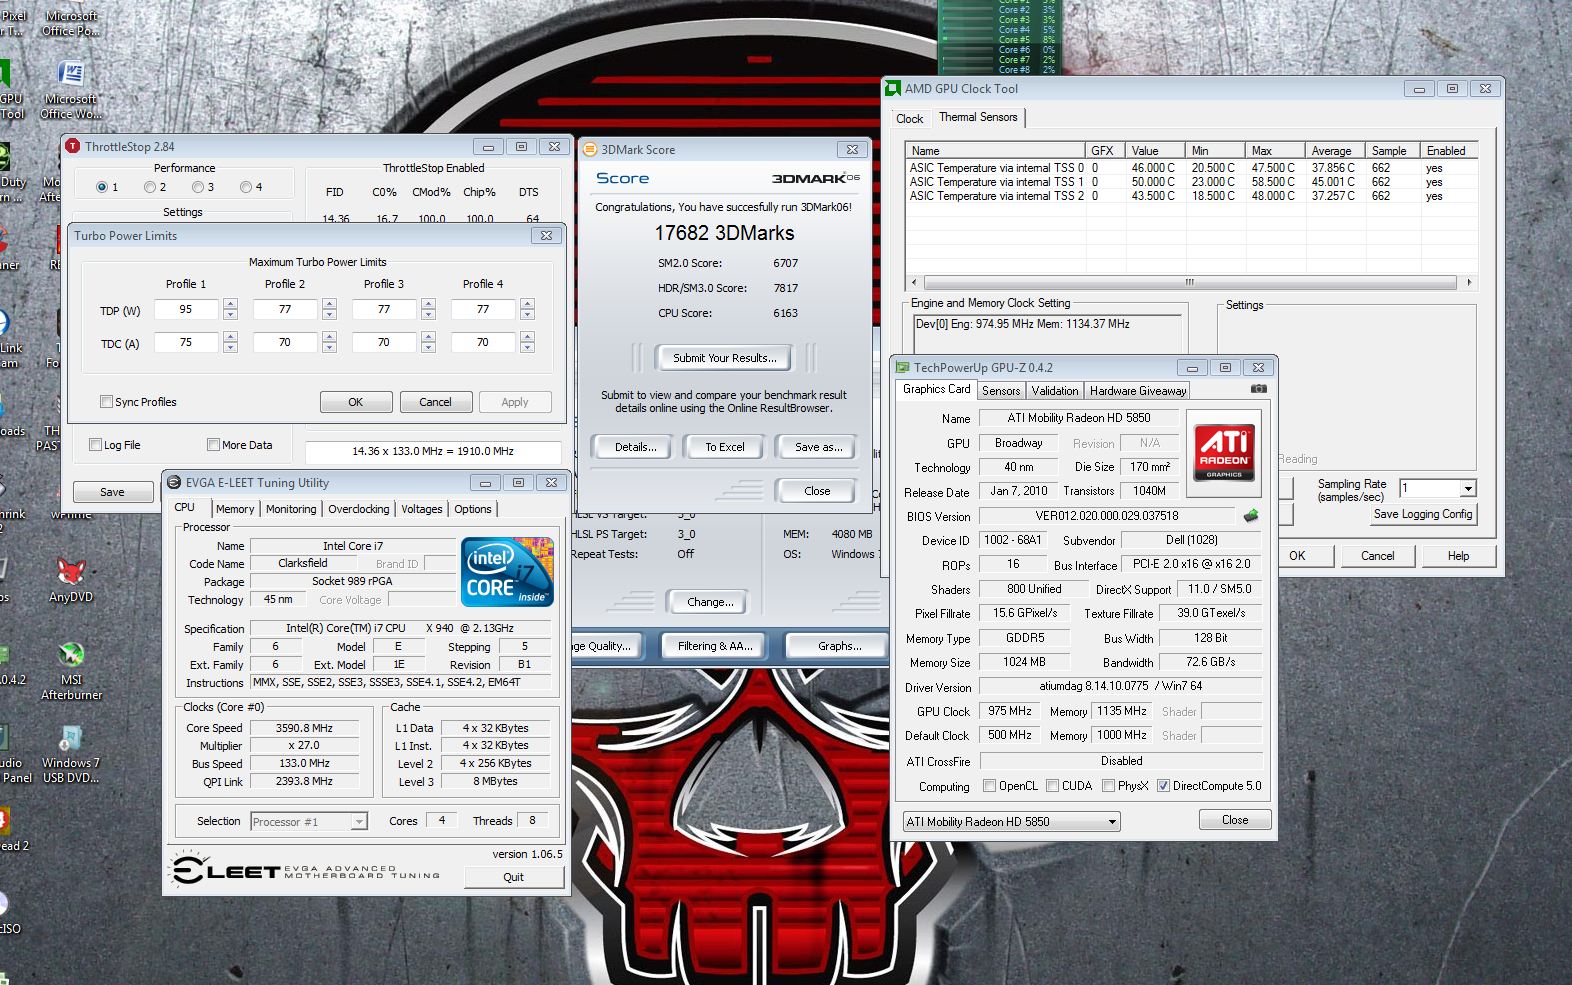Click the Intel Core i7 logo badge
This screenshot has height=985, width=1572.
pyautogui.click(x=507, y=572)
